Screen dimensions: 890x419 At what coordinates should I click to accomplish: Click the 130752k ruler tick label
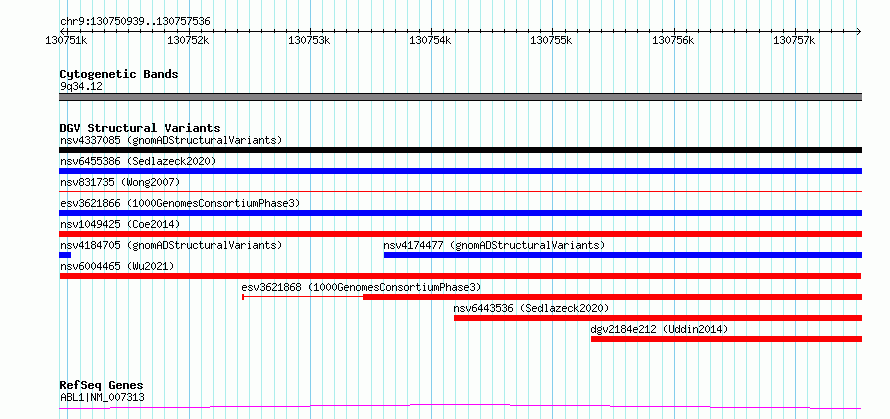188,40
